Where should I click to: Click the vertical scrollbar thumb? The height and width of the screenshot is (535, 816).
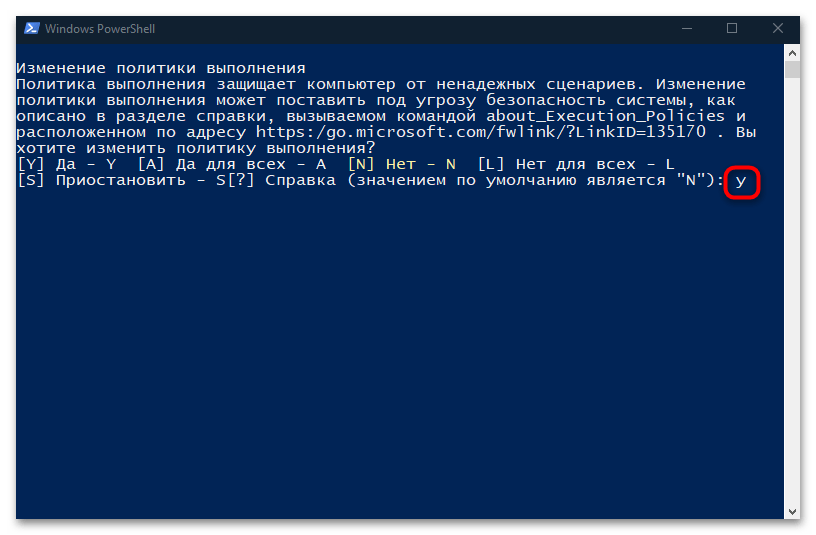[792, 69]
